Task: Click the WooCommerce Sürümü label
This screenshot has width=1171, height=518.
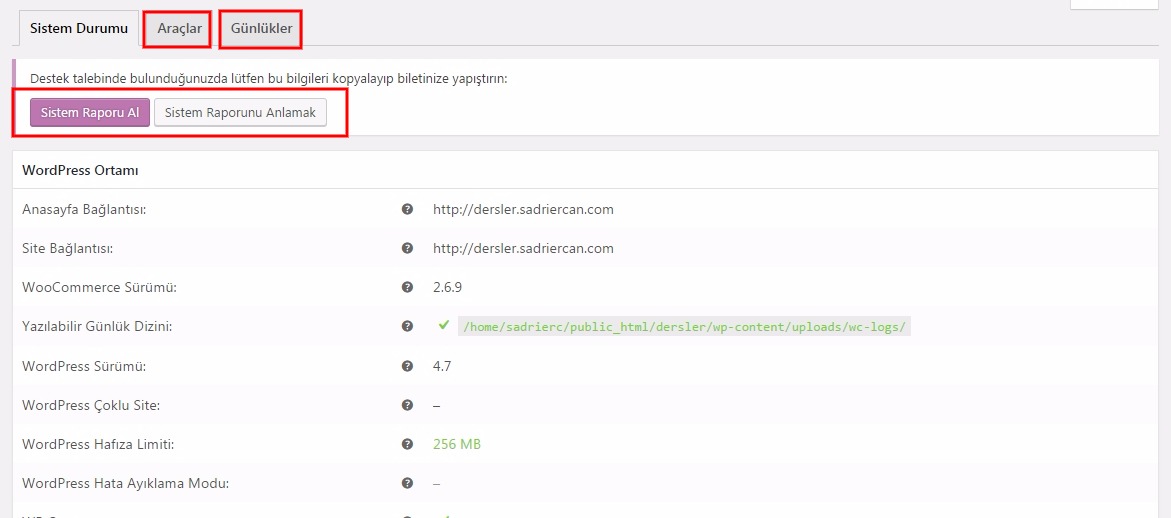Action: point(99,287)
